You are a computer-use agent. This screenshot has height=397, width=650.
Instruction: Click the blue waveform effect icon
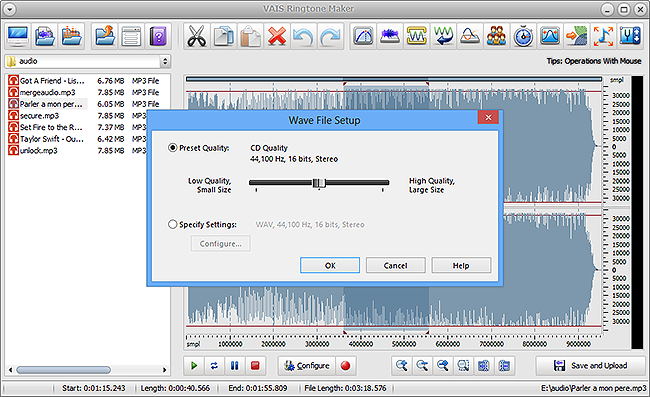pyautogui.click(x=390, y=36)
